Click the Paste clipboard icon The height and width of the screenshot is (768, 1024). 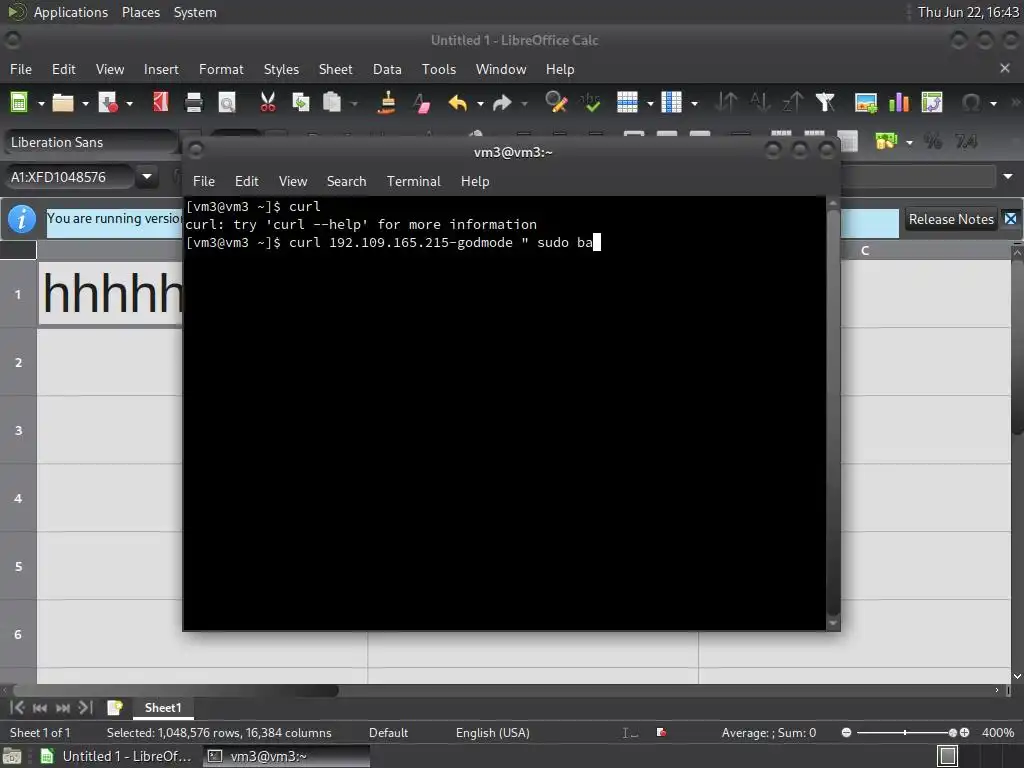(x=332, y=103)
